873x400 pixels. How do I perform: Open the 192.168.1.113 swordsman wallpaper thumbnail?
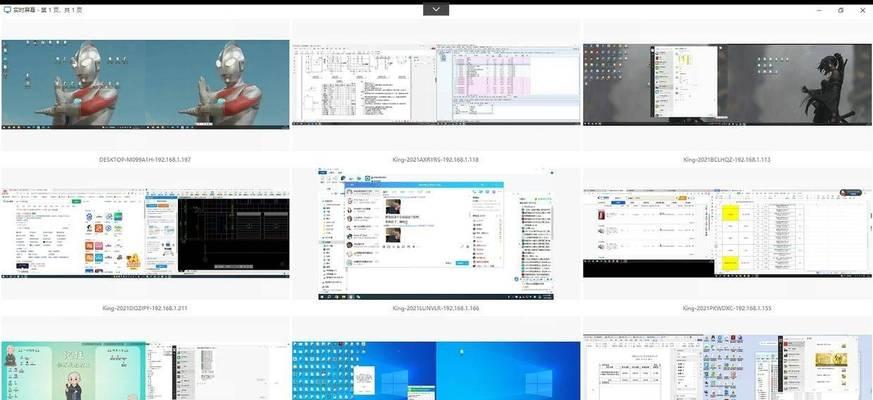coord(728,85)
